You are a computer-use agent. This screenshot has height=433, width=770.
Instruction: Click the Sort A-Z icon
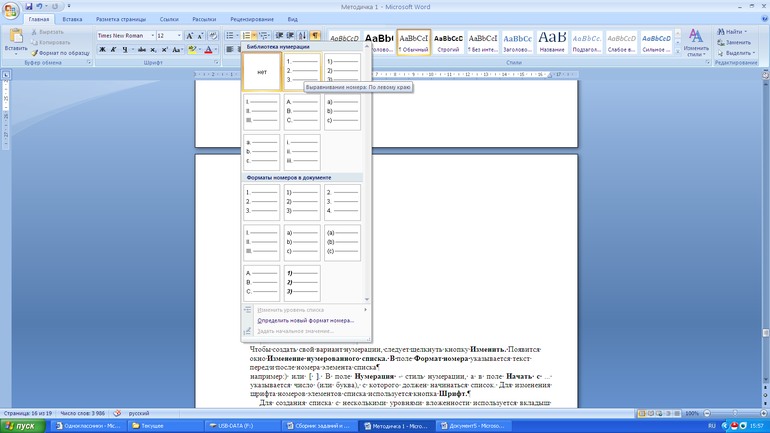coord(302,36)
